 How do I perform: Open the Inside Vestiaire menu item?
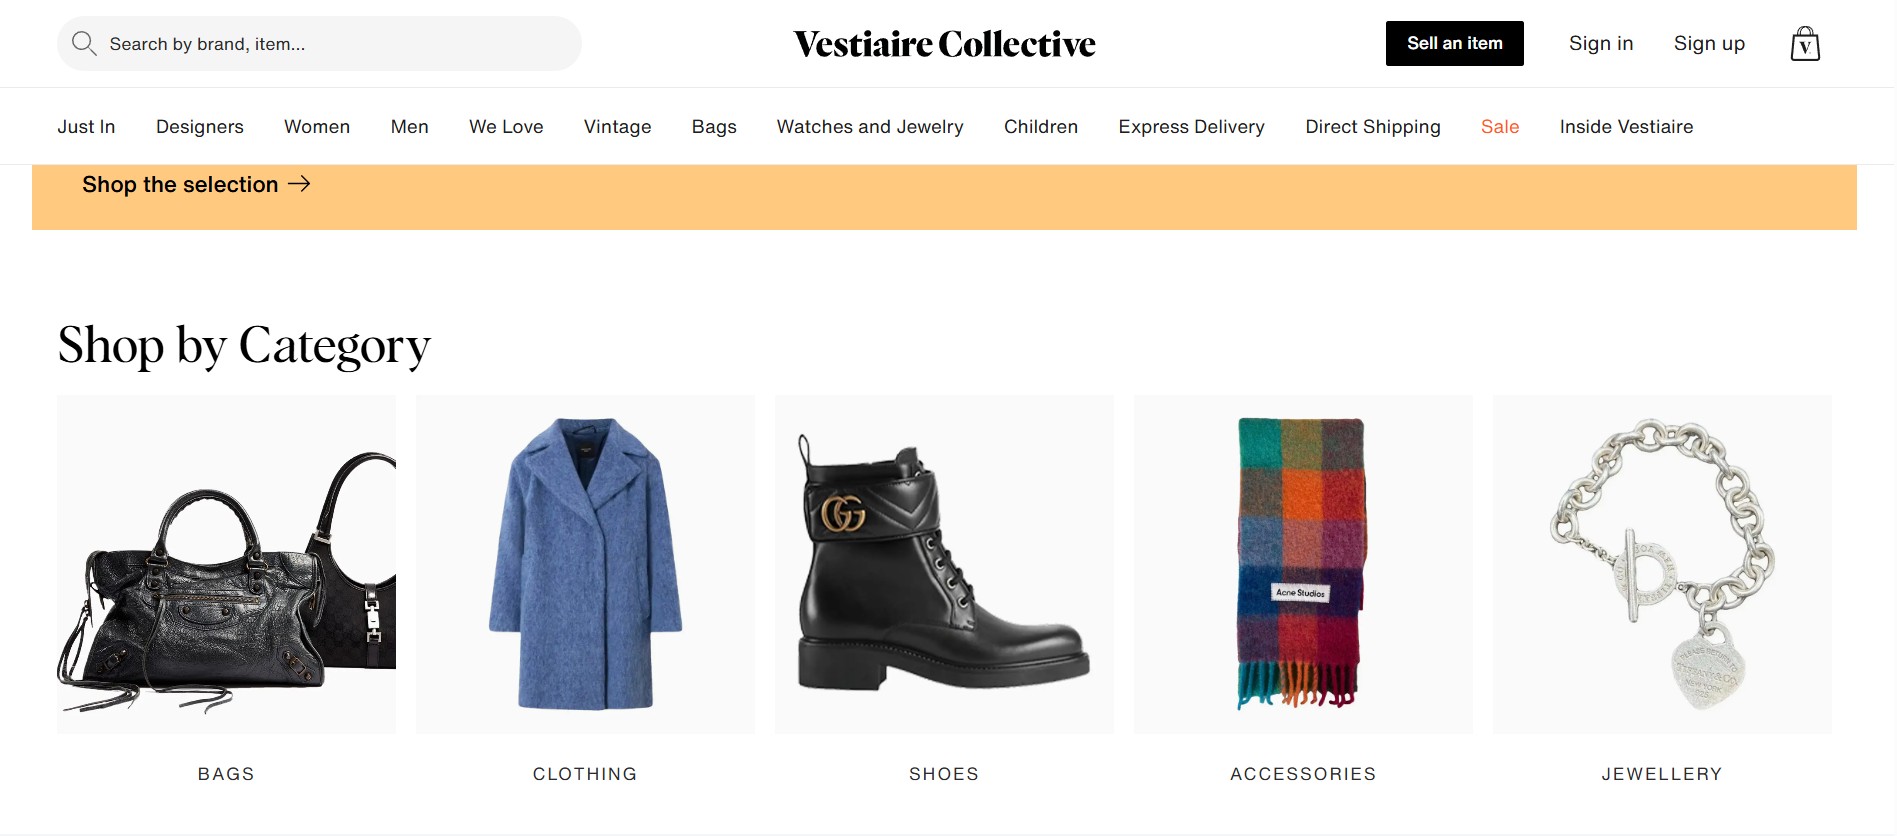(1626, 127)
